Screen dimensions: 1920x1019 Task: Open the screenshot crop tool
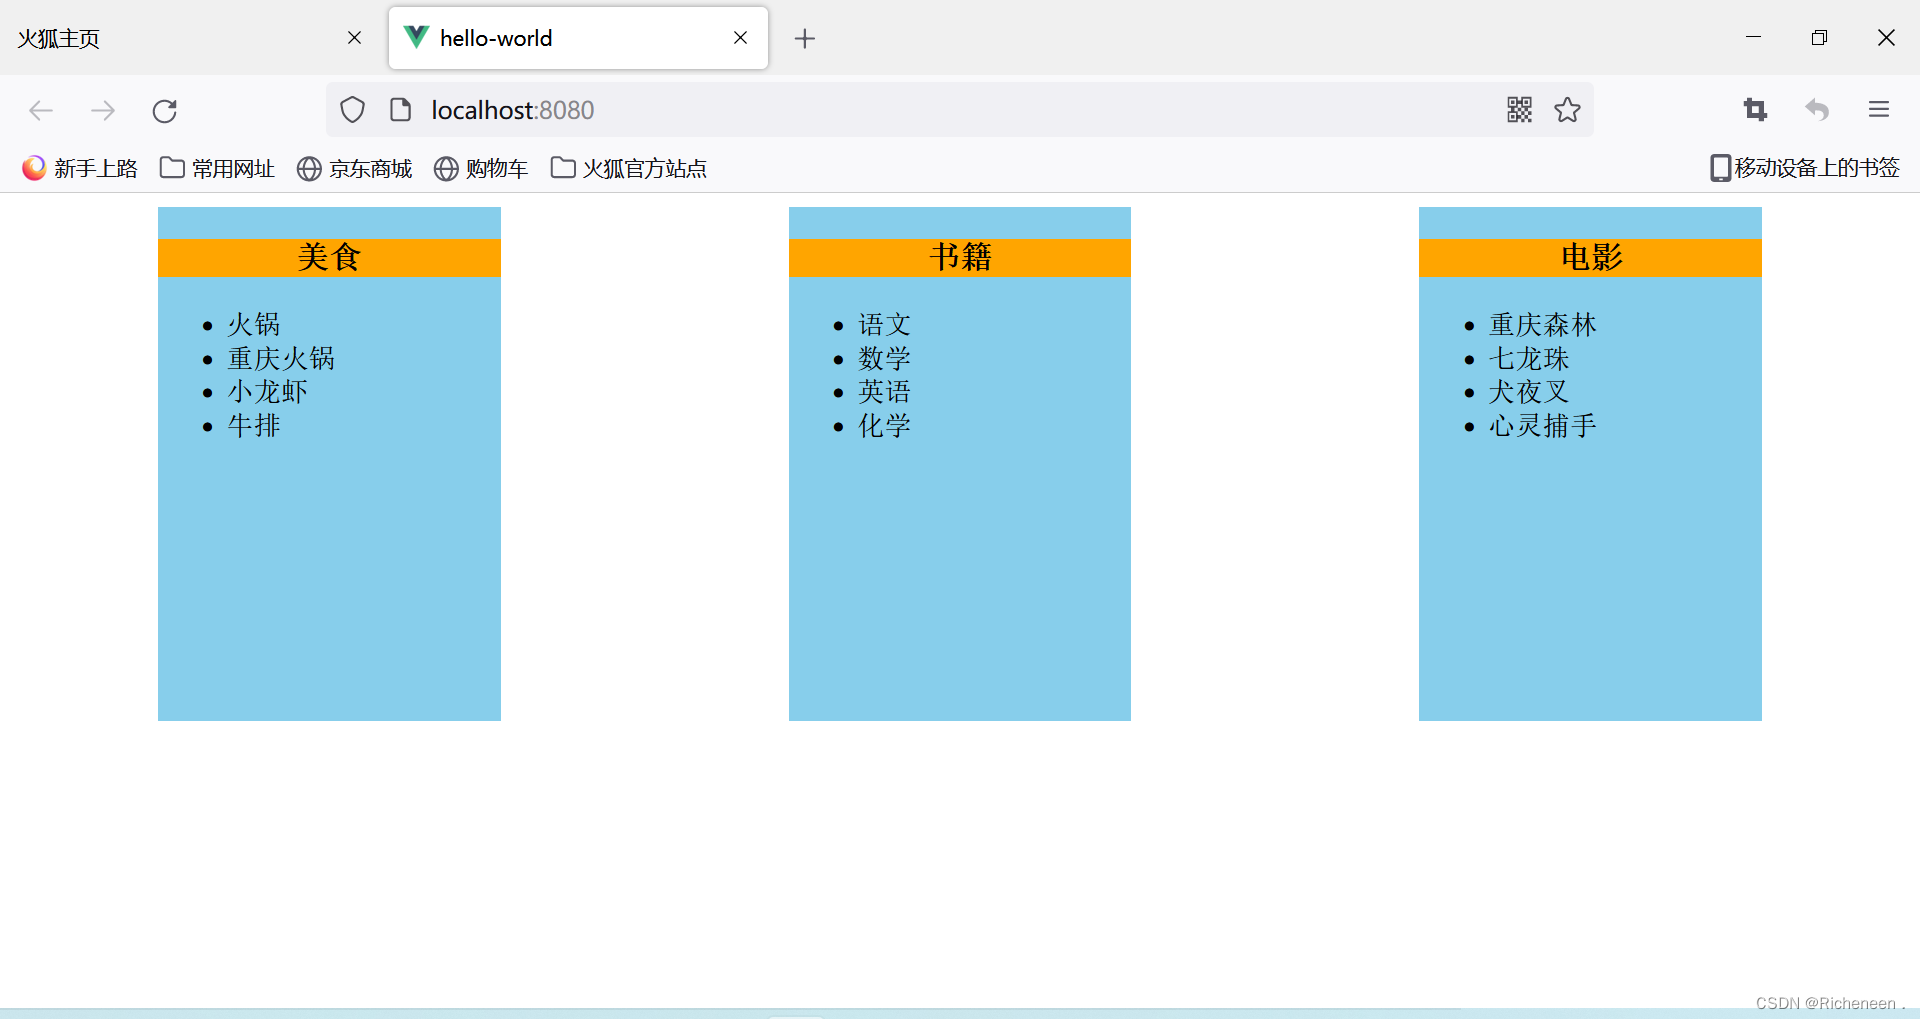[x=1755, y=110]
